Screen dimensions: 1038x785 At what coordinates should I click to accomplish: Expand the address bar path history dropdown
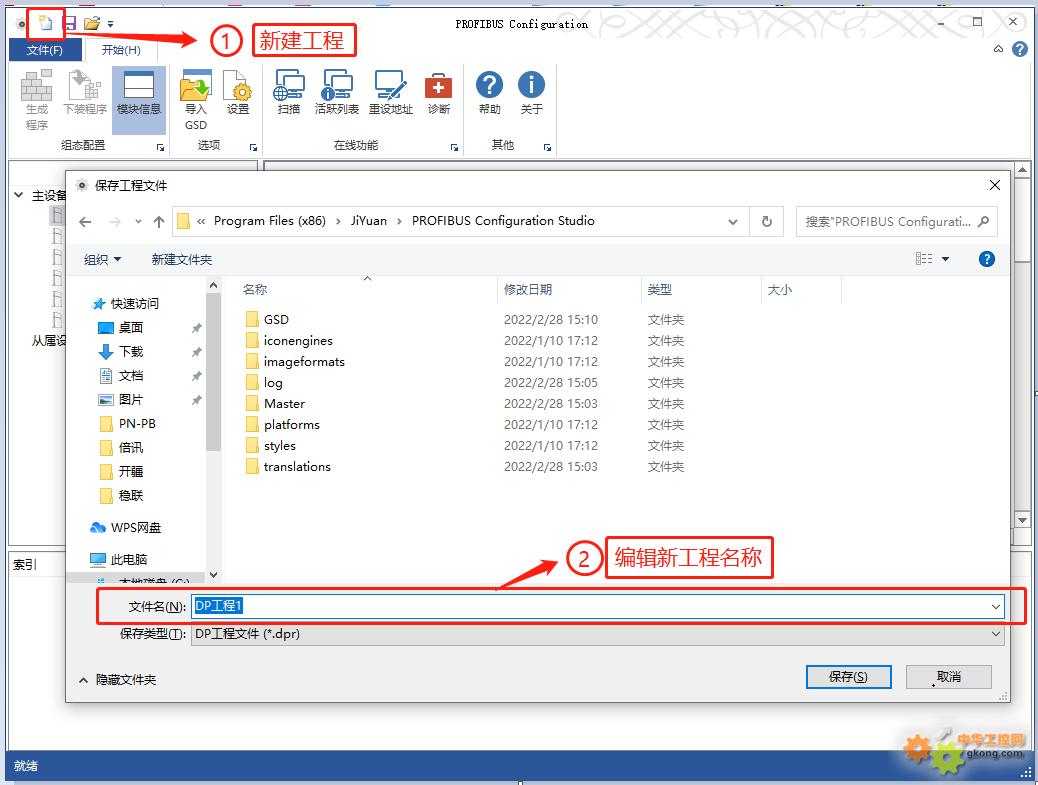pyautogui.click(x=733, y=222)
